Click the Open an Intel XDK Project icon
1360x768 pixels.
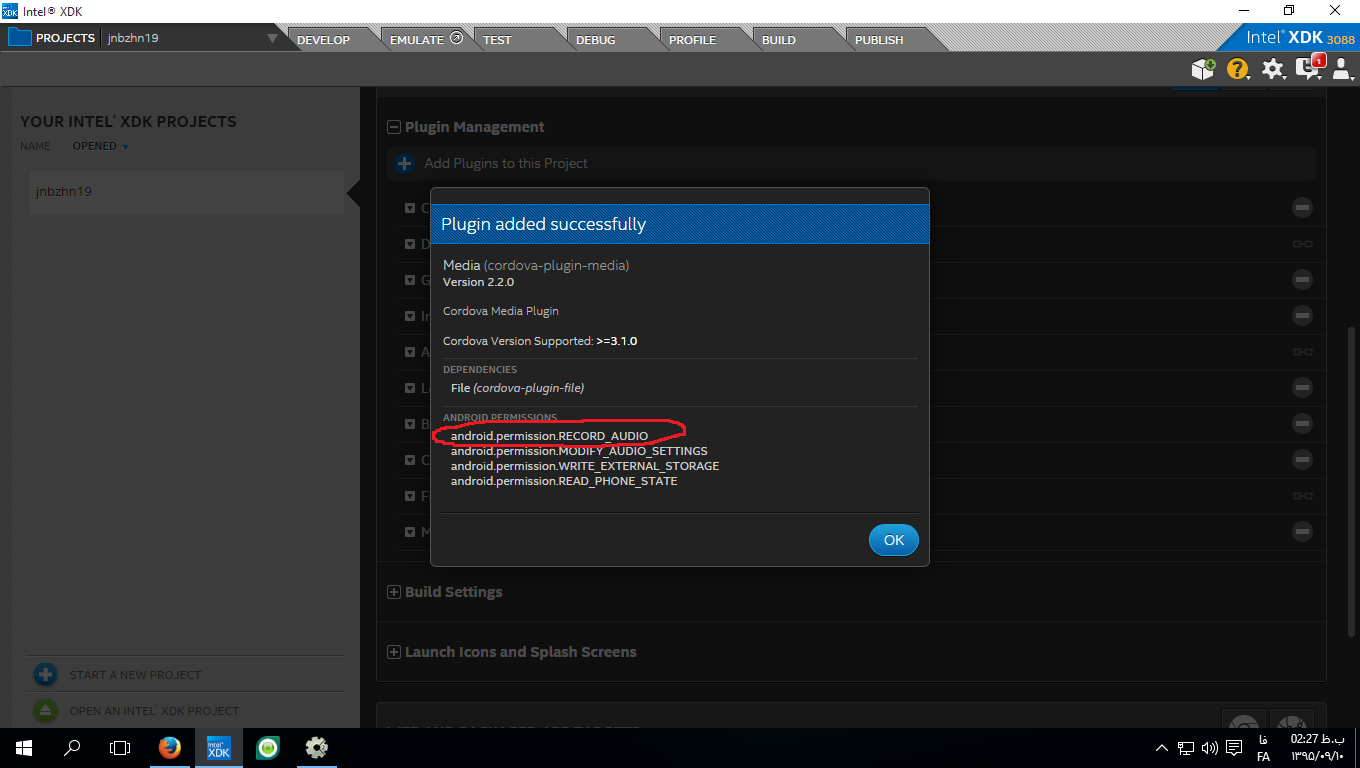coord(45,711)
